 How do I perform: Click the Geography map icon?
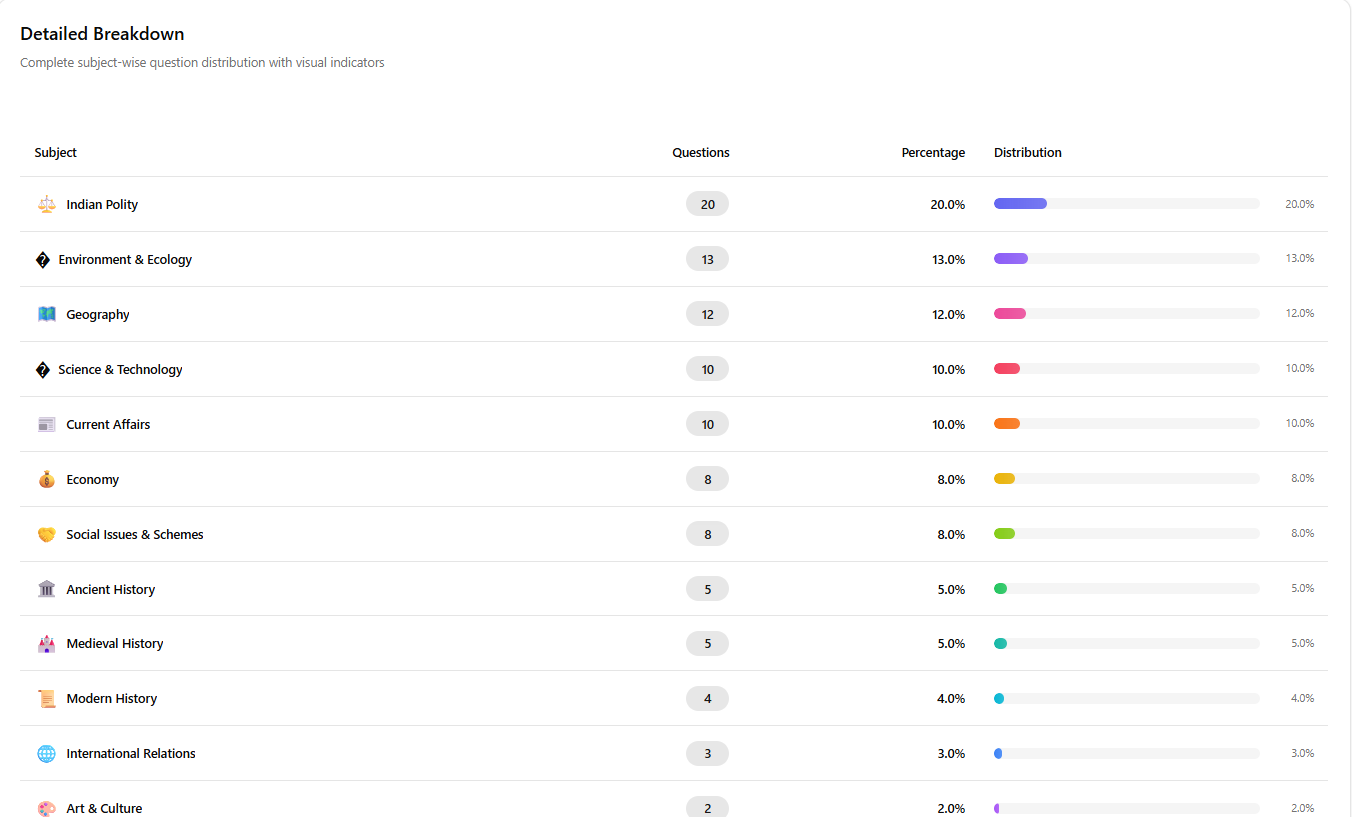[47, 314]
